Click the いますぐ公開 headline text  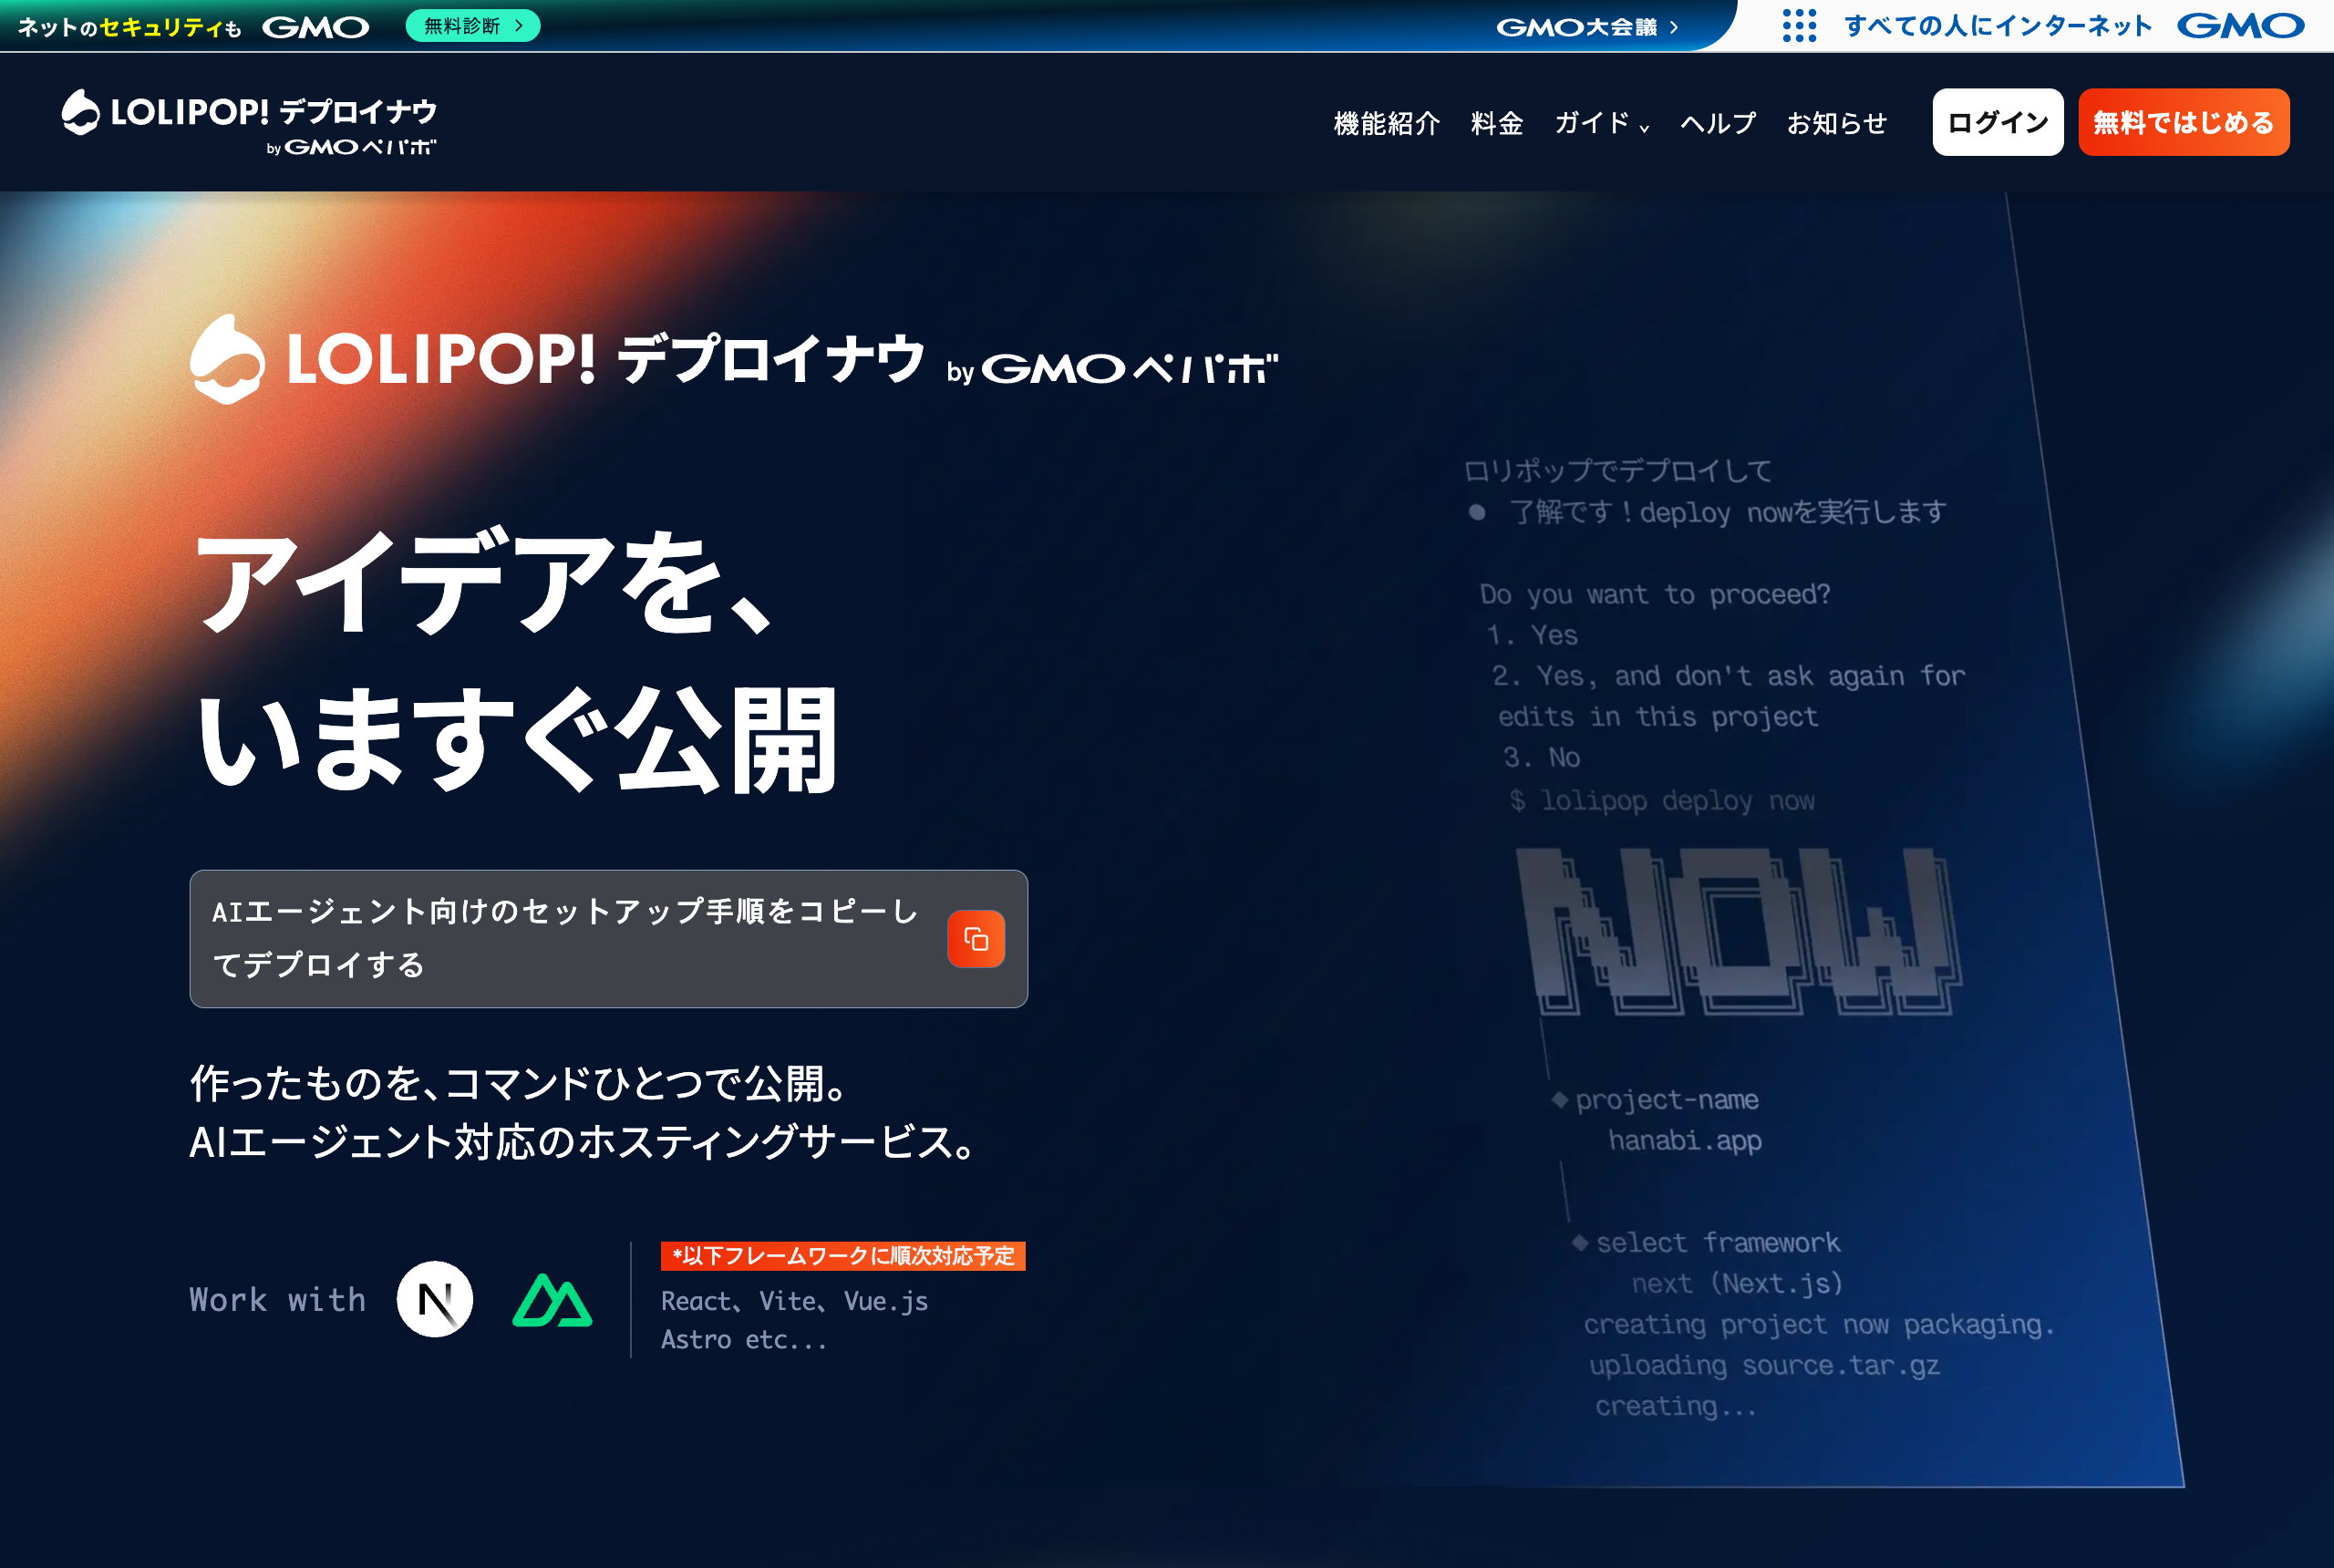coord(516,739)
